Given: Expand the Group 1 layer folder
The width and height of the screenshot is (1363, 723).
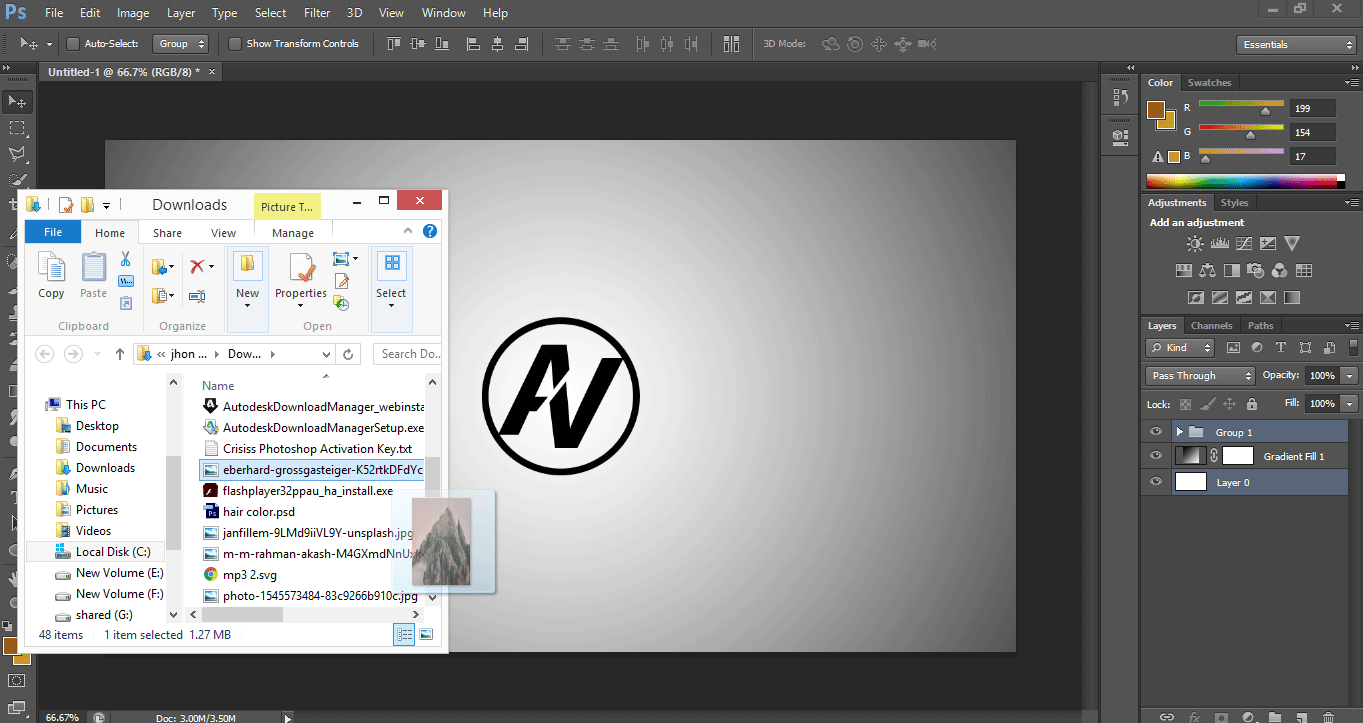Looking at the screenshot, I should click(x=1180, y=432).
